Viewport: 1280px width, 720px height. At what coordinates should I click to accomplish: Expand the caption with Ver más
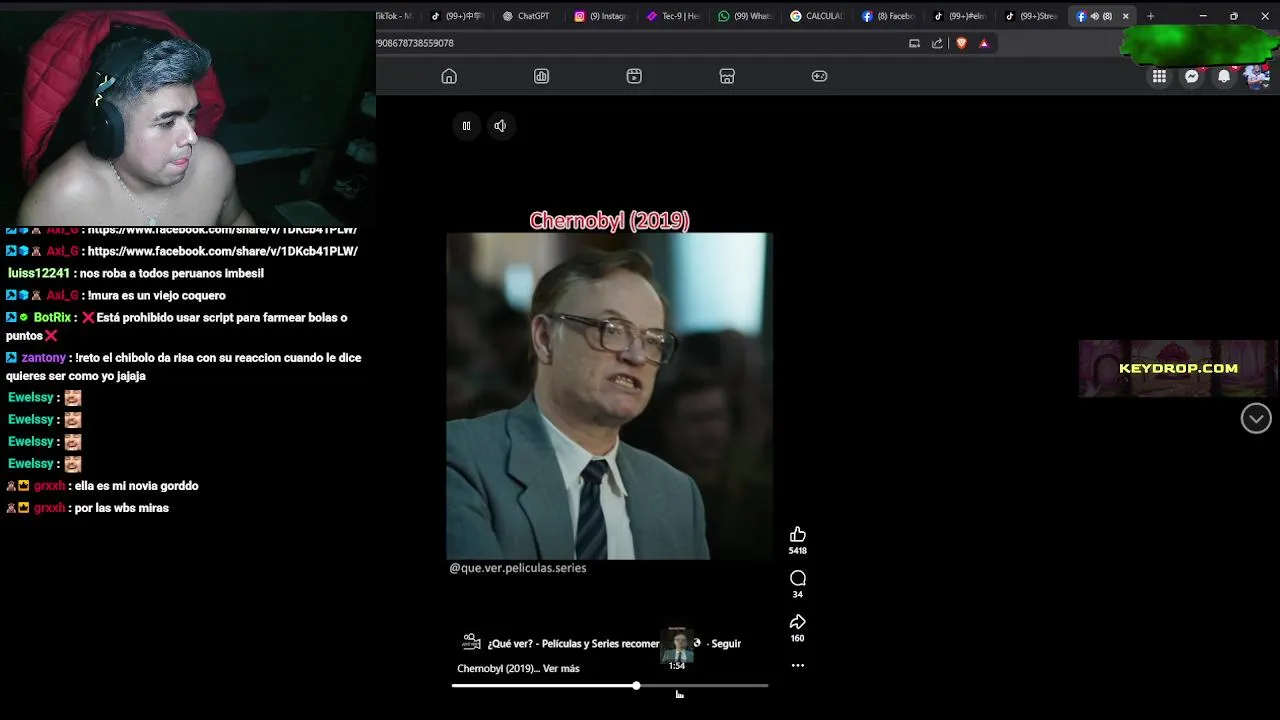pos(561,668)
